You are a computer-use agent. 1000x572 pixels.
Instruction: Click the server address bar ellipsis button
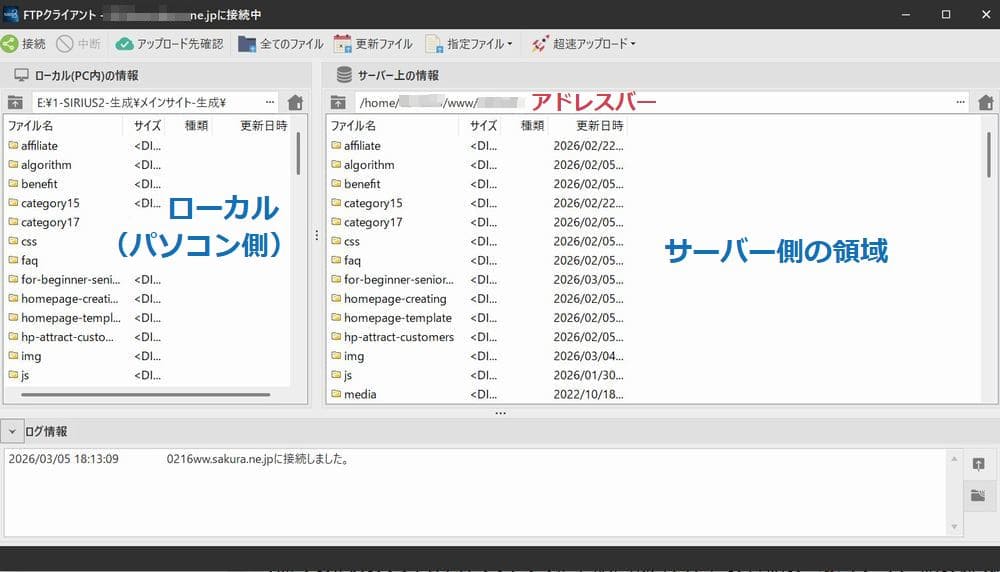[961, 102]
